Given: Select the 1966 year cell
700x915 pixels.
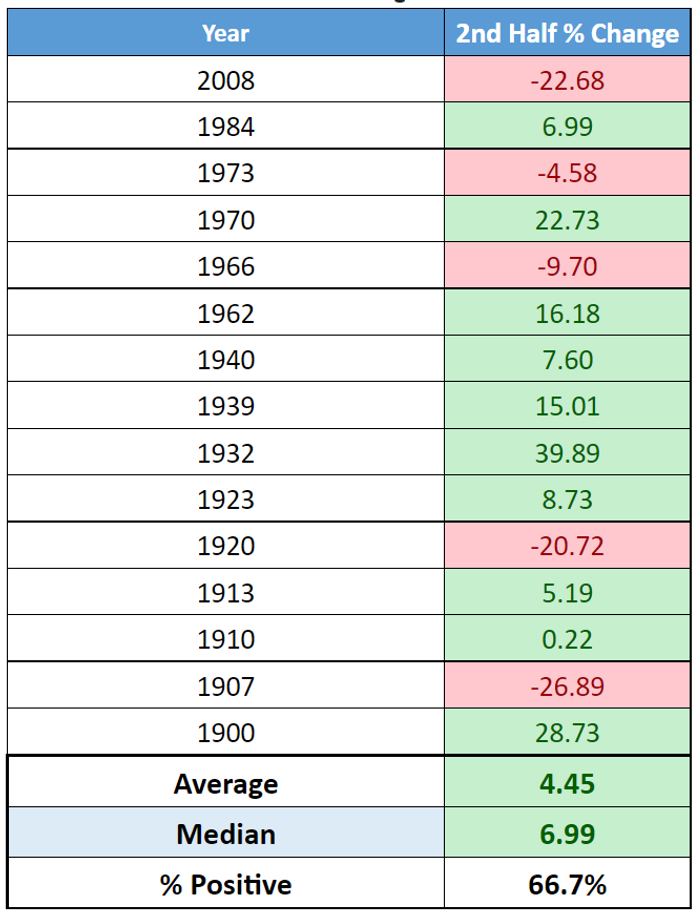Looking at the screenshot, I should coord(226,267).
